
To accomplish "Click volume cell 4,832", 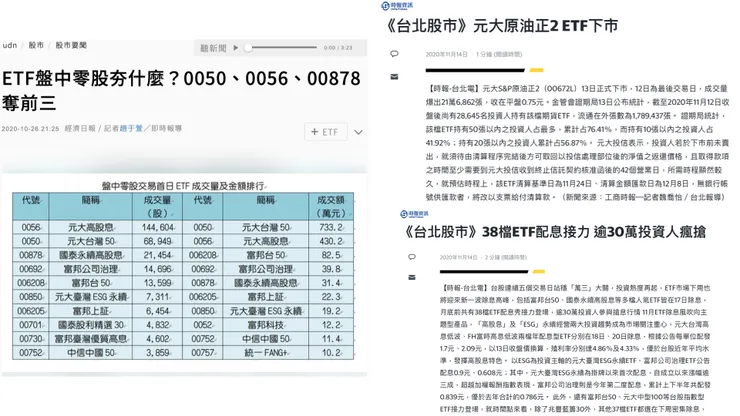I will point(158,325).
